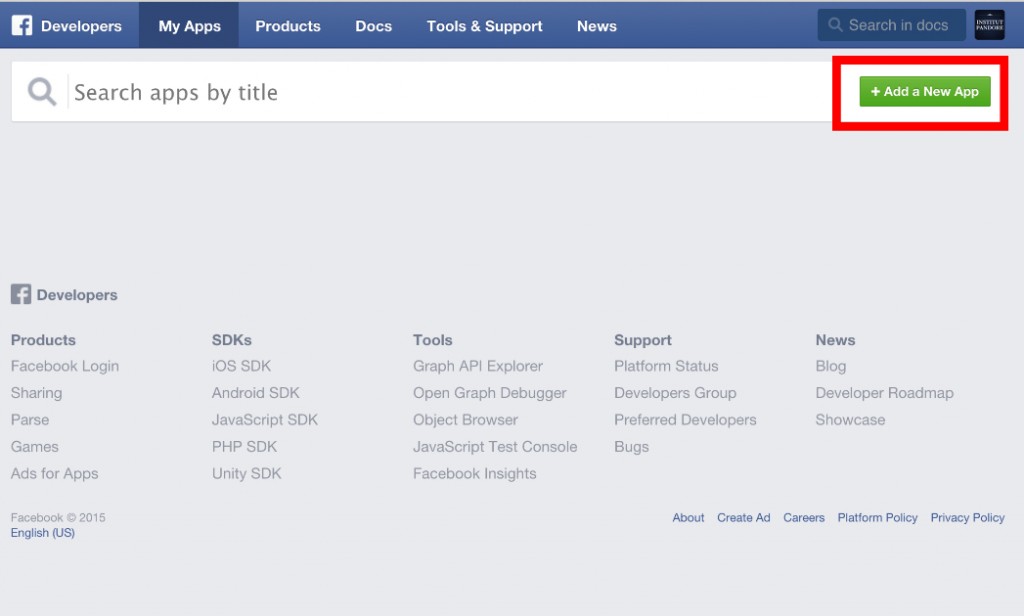Viewport: 1024px width, 616px height.
Task: Open the JavaScript SDK link
Action: click(x=264, y=420)
